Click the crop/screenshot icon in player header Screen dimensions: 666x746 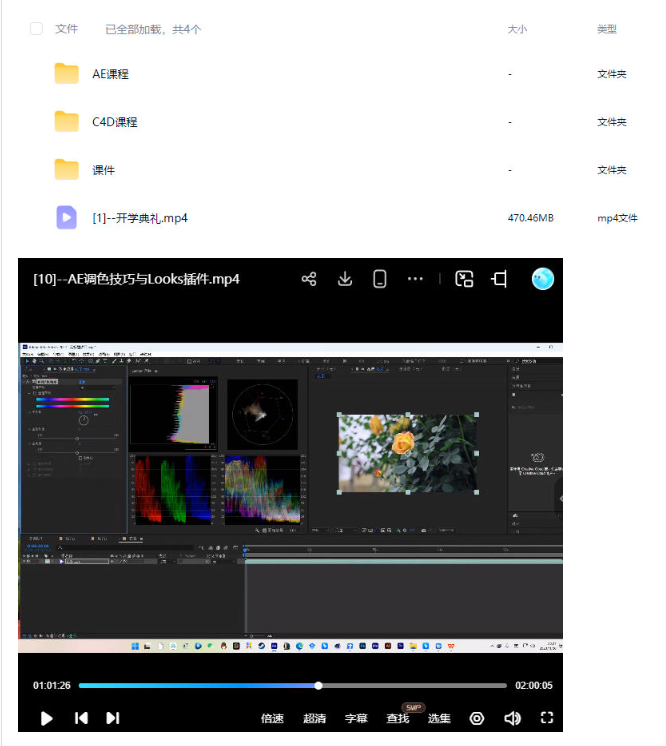coord(499,279)
